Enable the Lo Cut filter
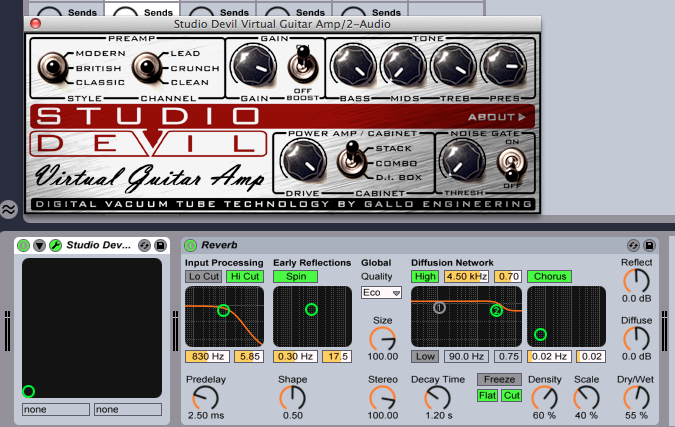This screenshot has width=675, height=427. [204, 276]
